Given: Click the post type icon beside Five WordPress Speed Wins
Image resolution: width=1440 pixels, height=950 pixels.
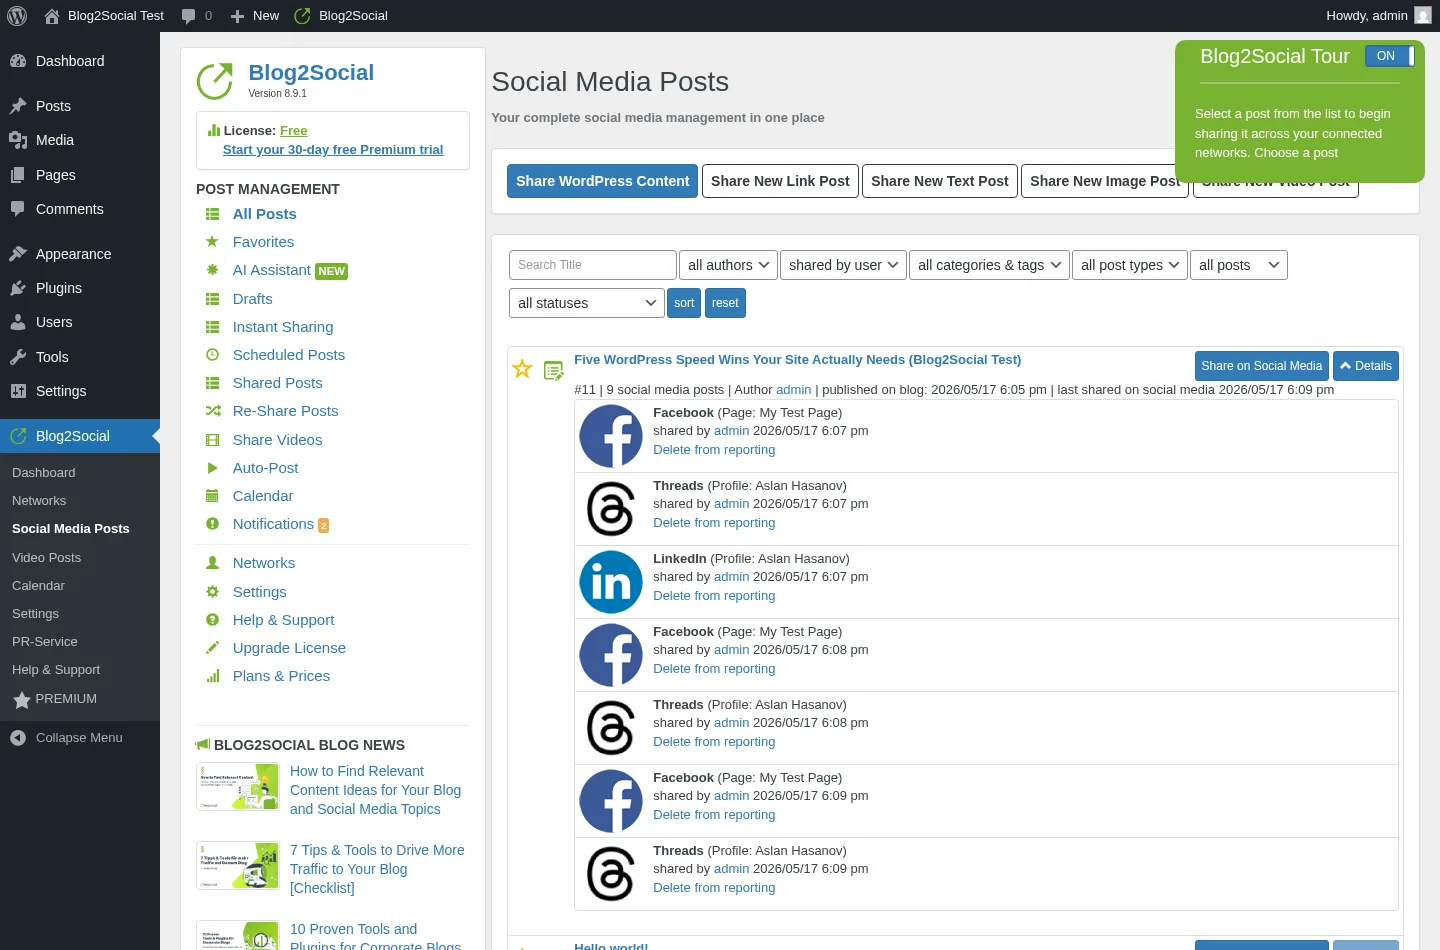Looking at the screenshot, I should pos(554,371).
